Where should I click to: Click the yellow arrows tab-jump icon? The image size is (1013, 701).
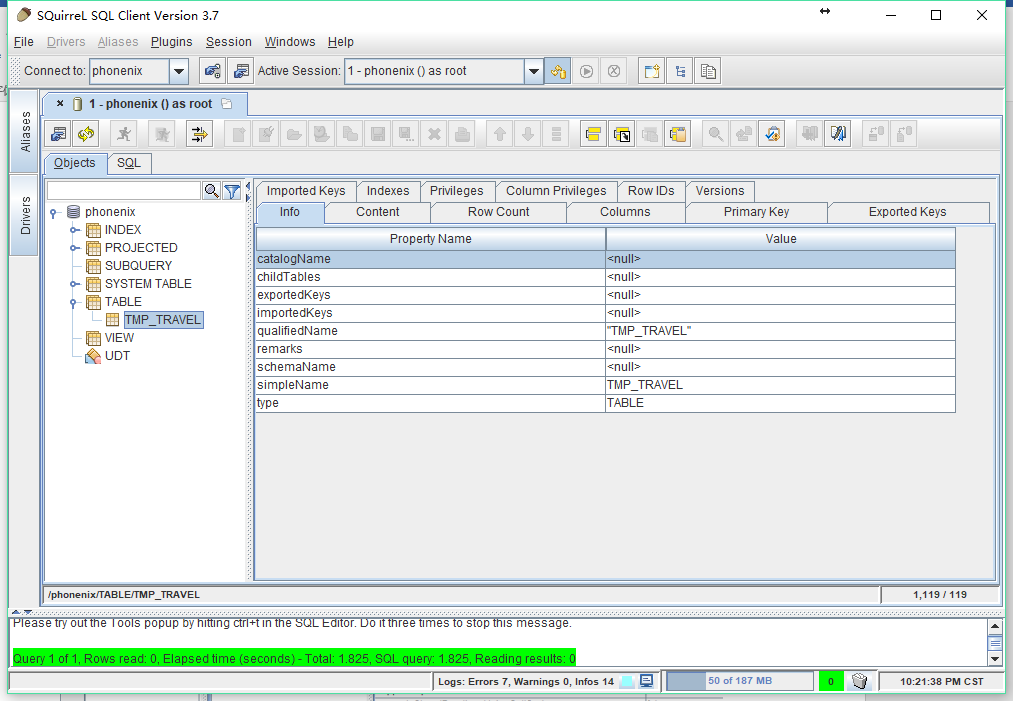199,134
